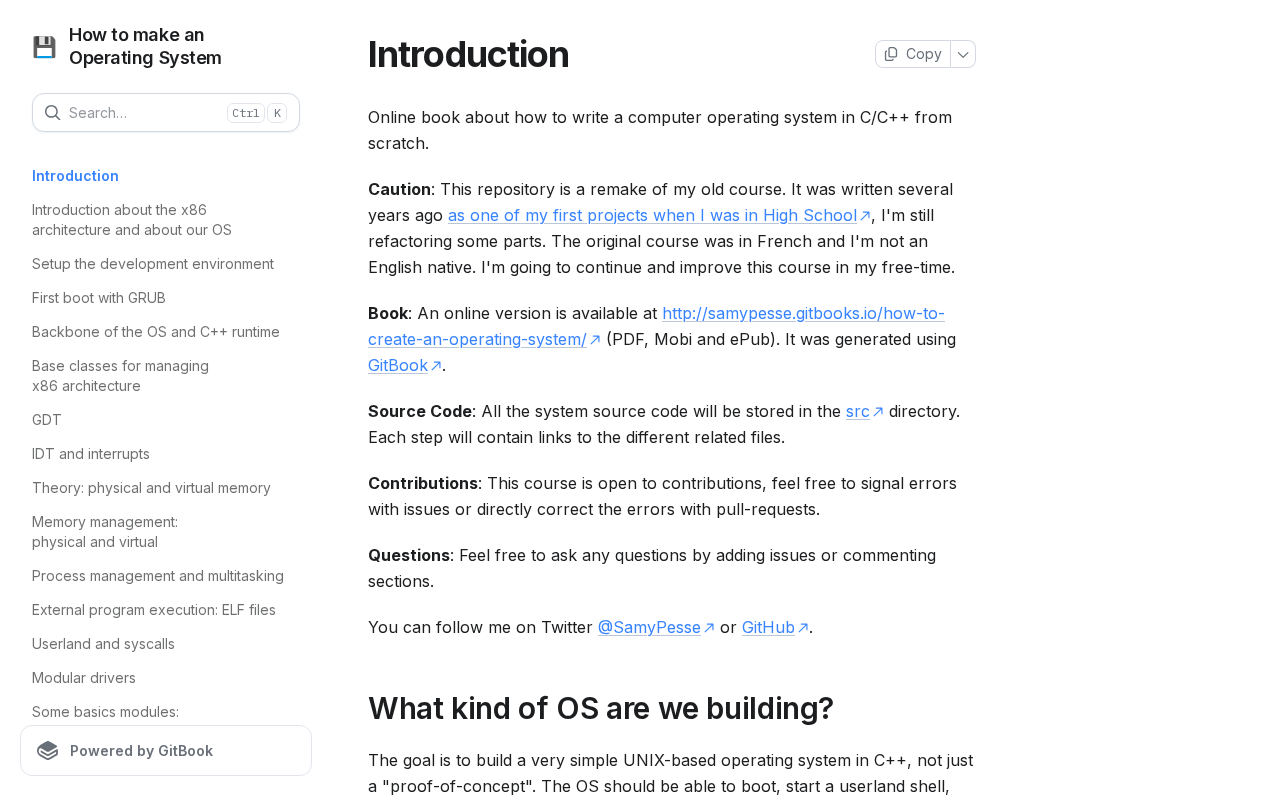Expand the Copy button dropdown chevron
Screen dimensions: 1280x800
pos(963,54)
